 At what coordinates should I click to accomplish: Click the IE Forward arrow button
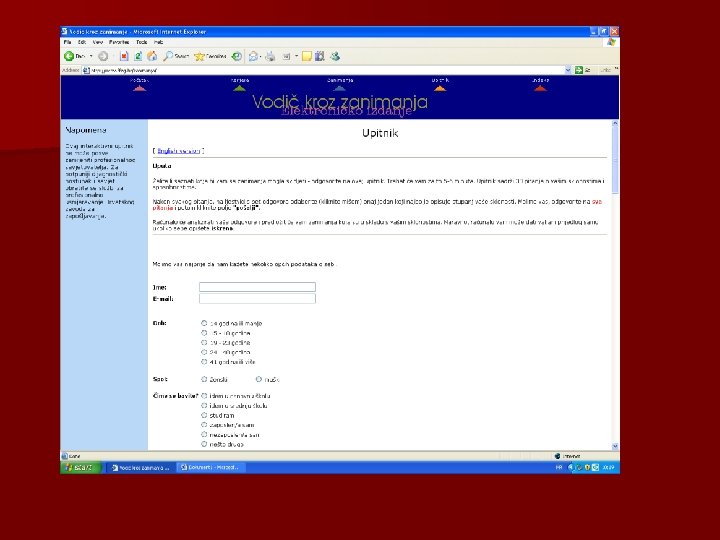pyautogui.click(x=103, y=56)
